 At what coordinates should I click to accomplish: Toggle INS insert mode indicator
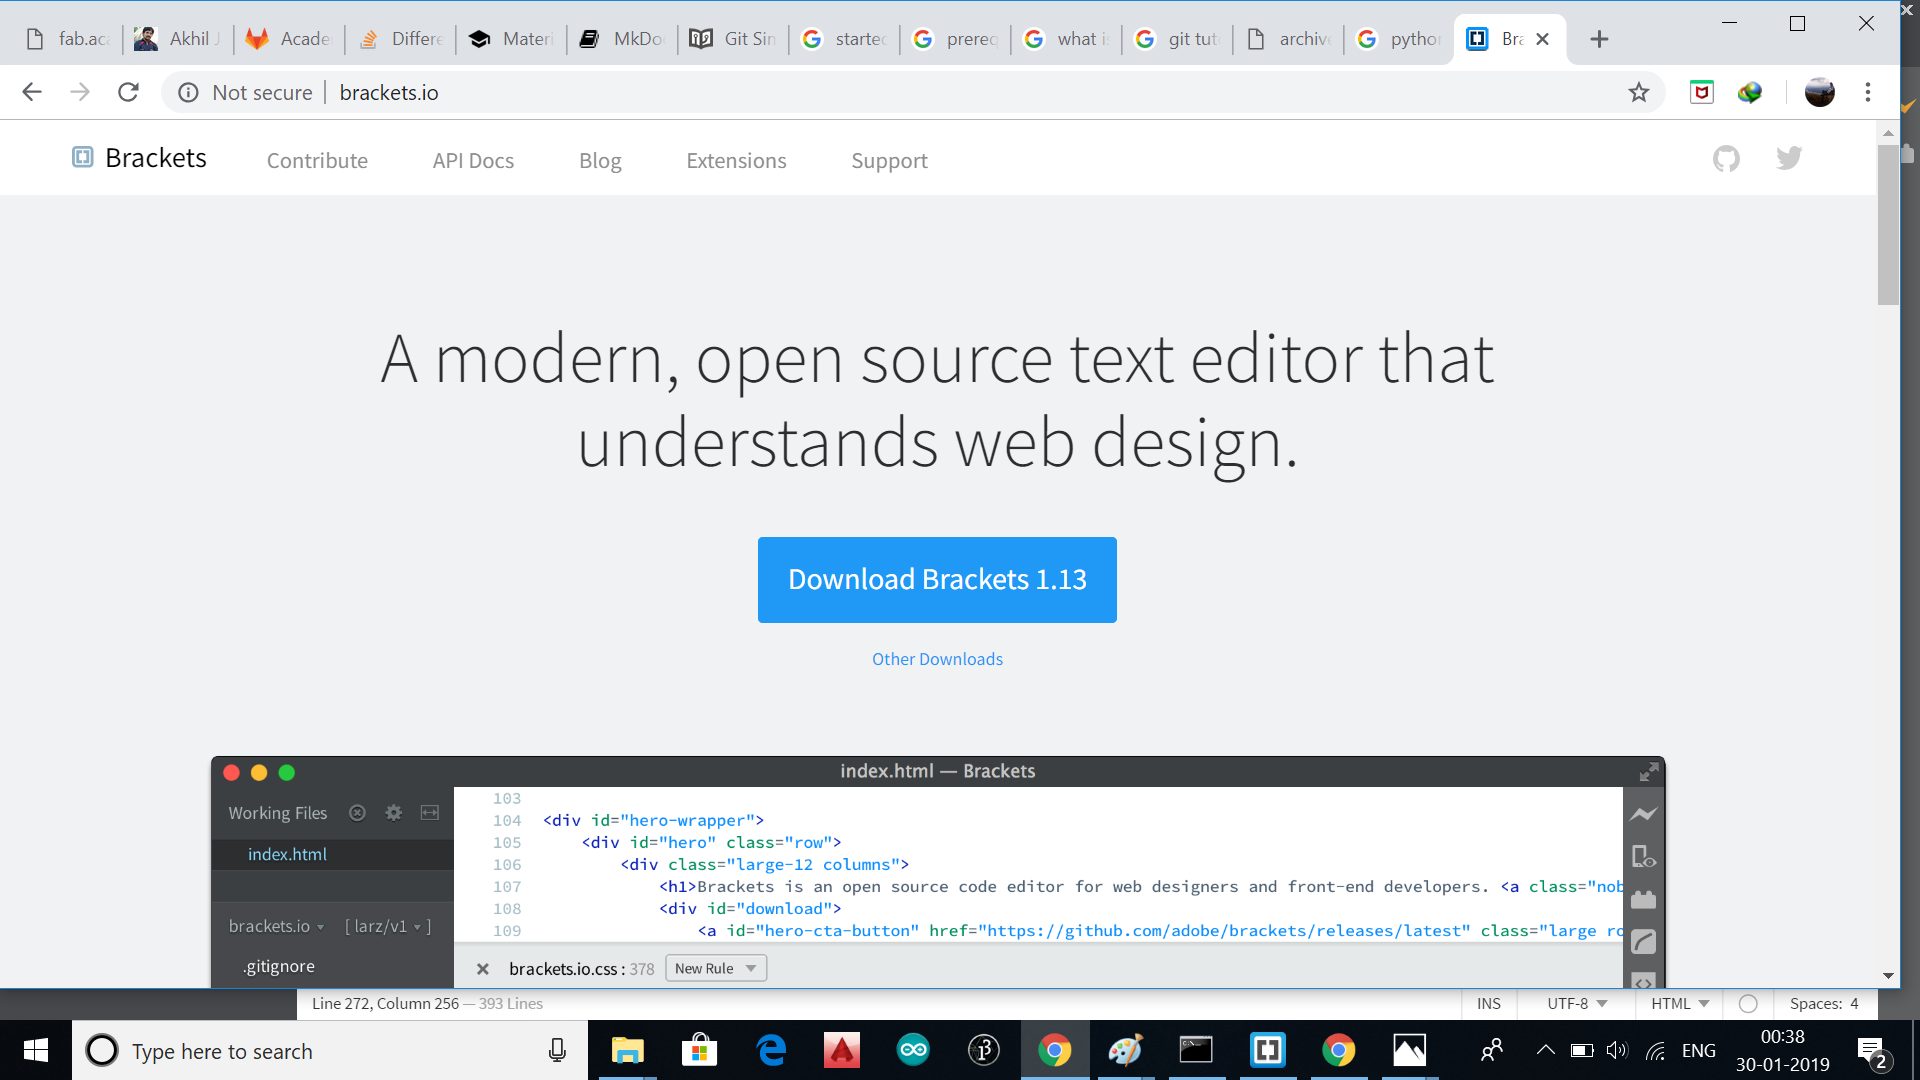[x=1488, y=1004]
